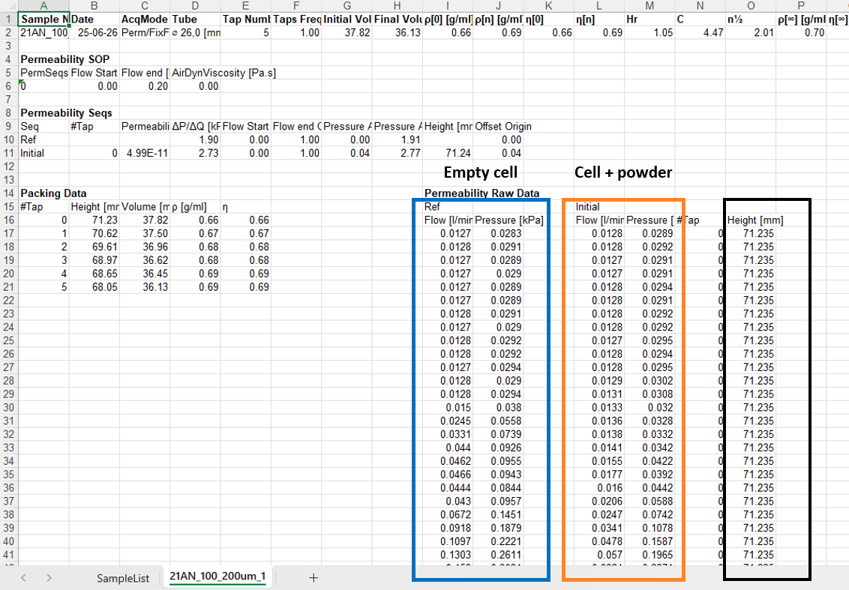Click Ref flow value 0.015
849x590 pixels.
447,408
